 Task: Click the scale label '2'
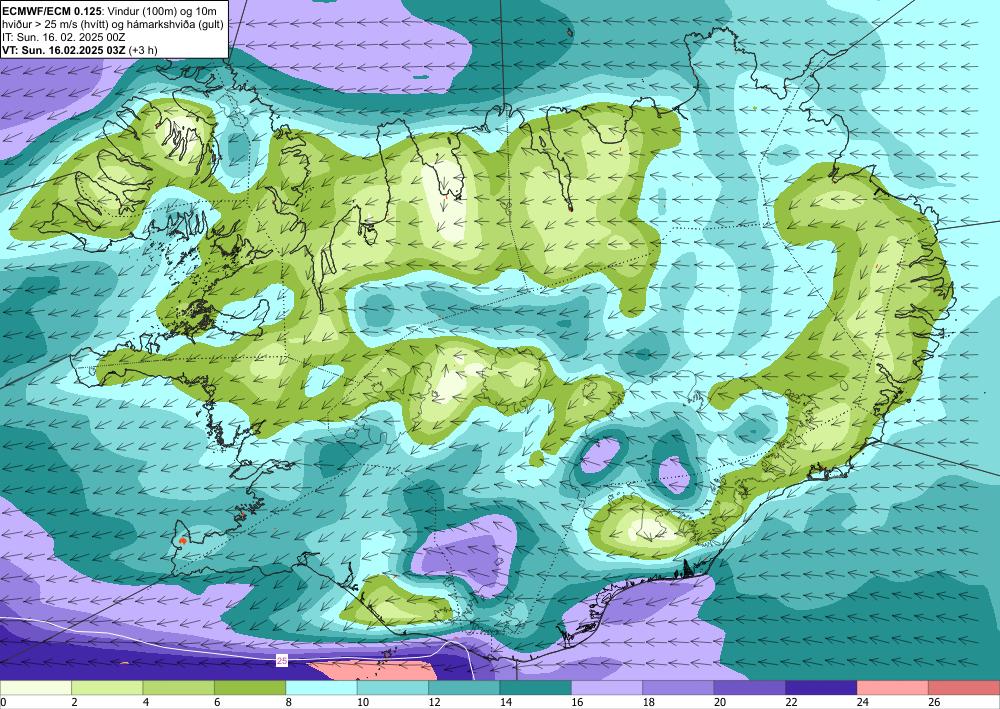click(75, 702)
